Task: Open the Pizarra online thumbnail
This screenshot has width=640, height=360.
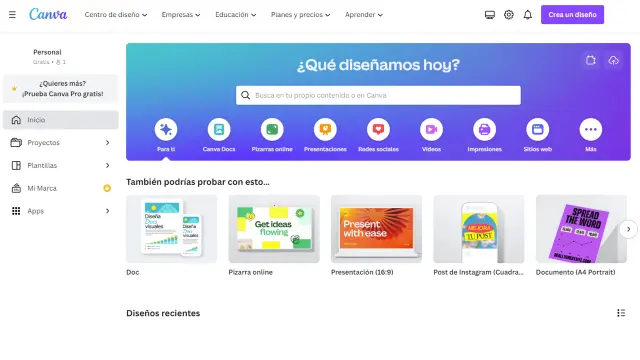Action: point(274,229)
